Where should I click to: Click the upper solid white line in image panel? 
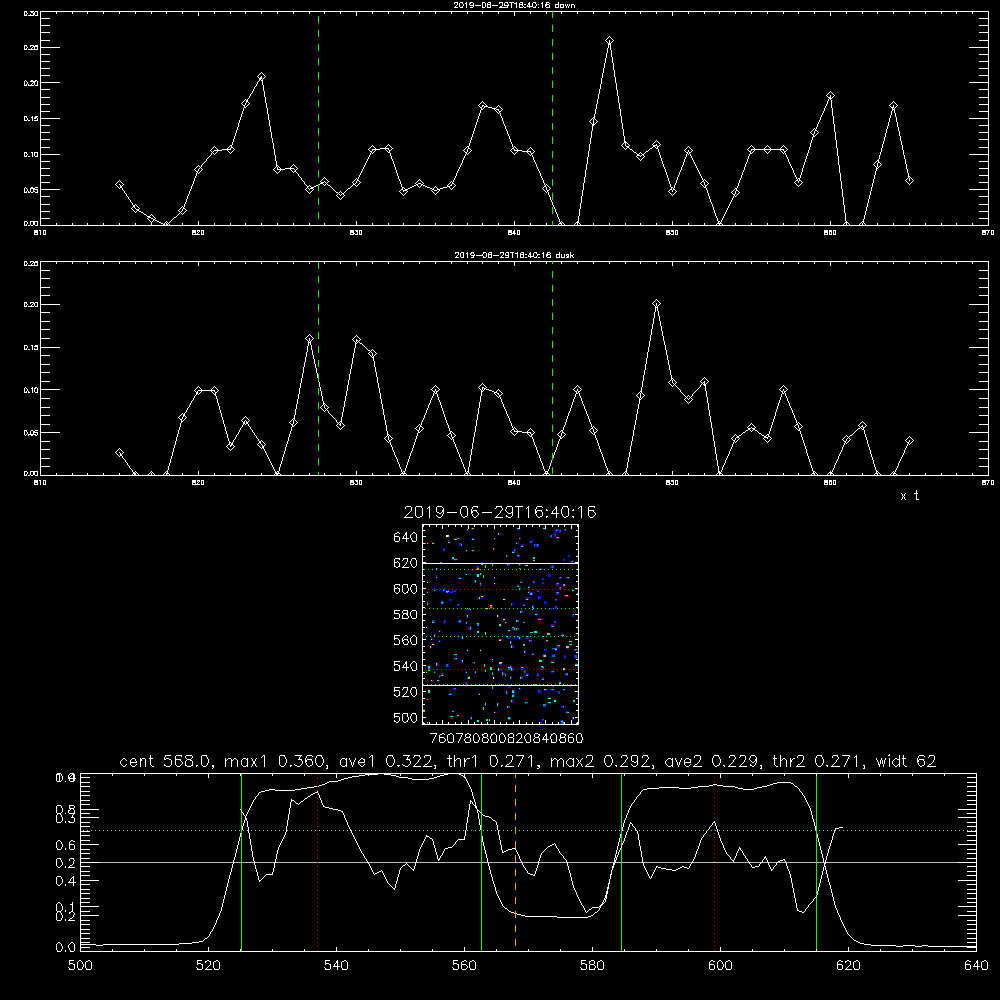pyautogui.click(x=500, y=563)
